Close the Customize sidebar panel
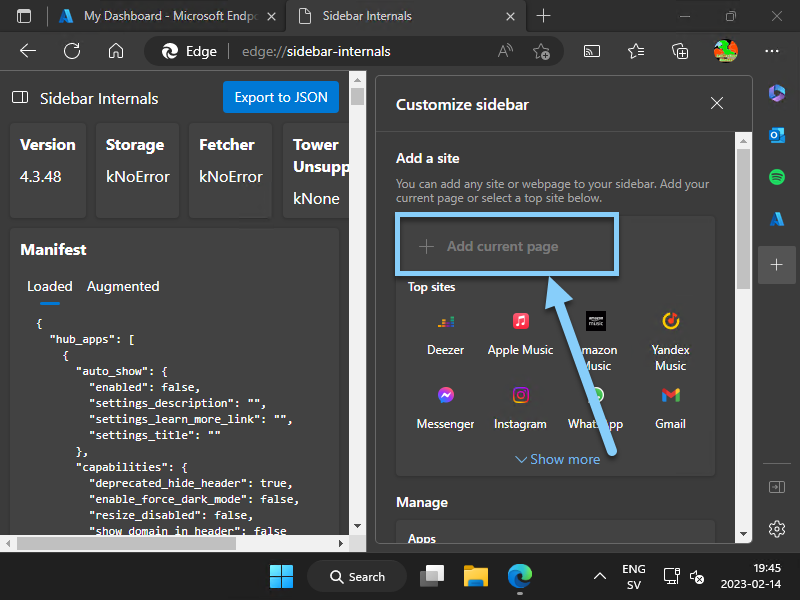 tap(716, 104)
